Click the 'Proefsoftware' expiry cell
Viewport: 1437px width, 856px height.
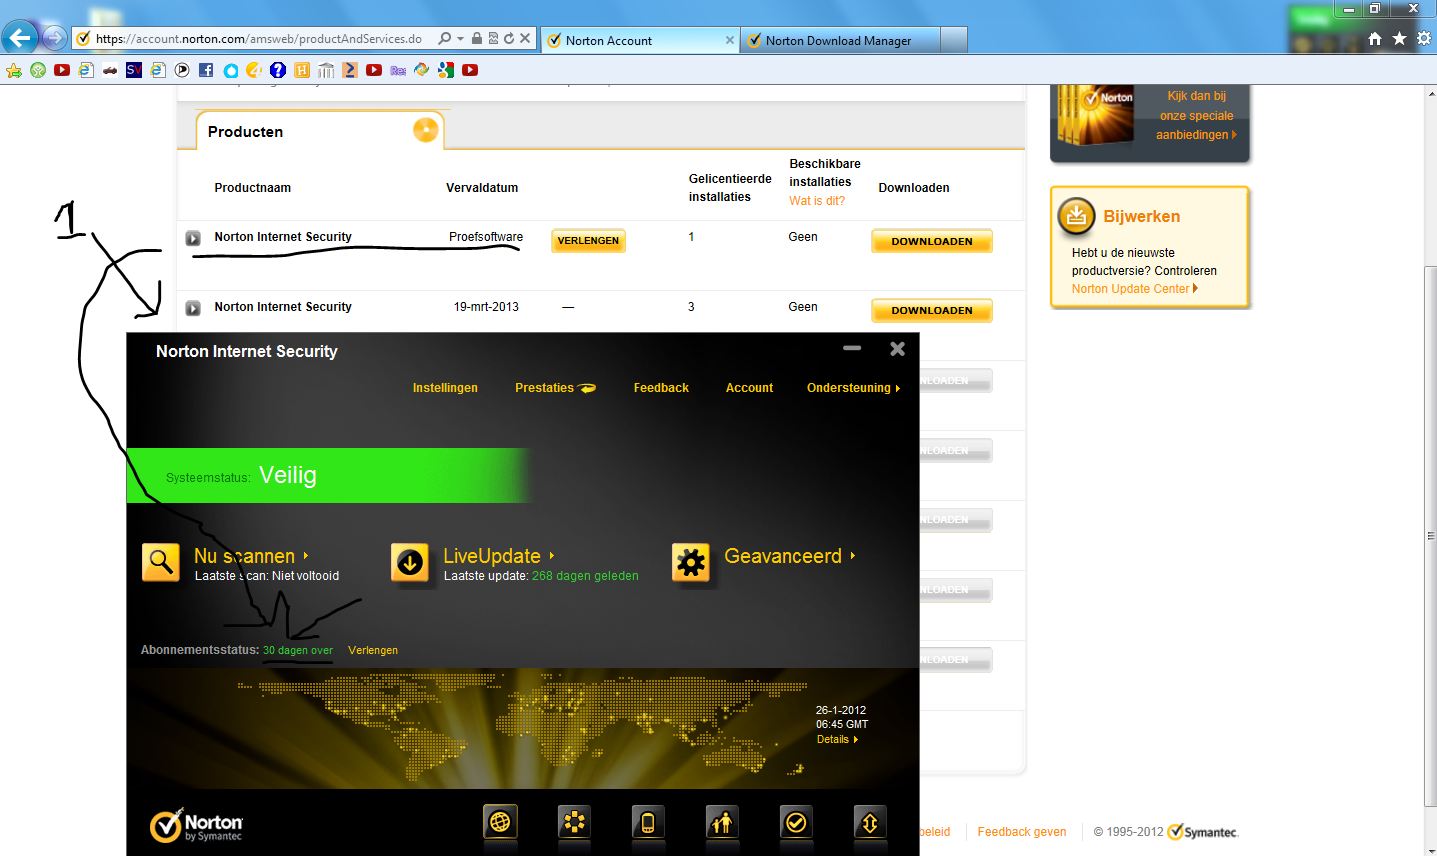pos(486,237)
